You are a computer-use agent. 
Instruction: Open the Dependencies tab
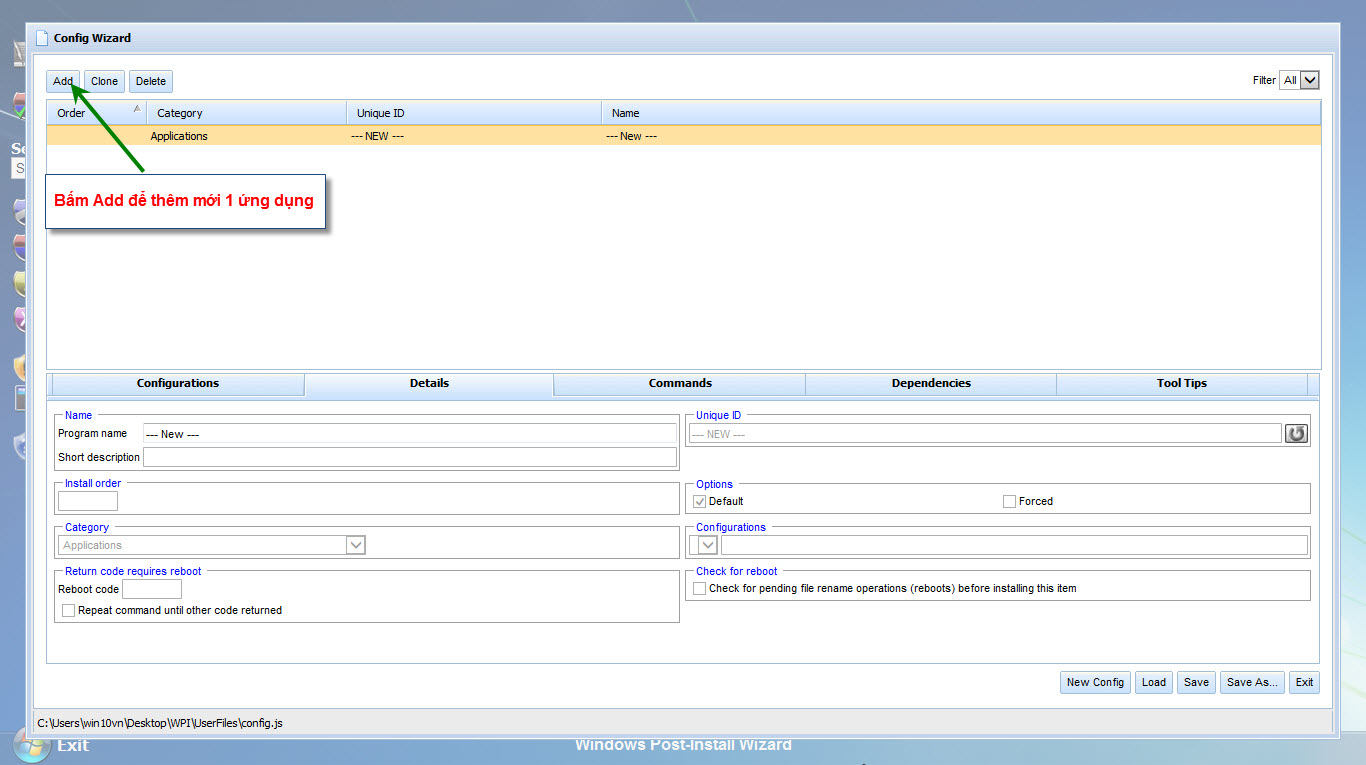pyautogui.click(x=930, y=383)
